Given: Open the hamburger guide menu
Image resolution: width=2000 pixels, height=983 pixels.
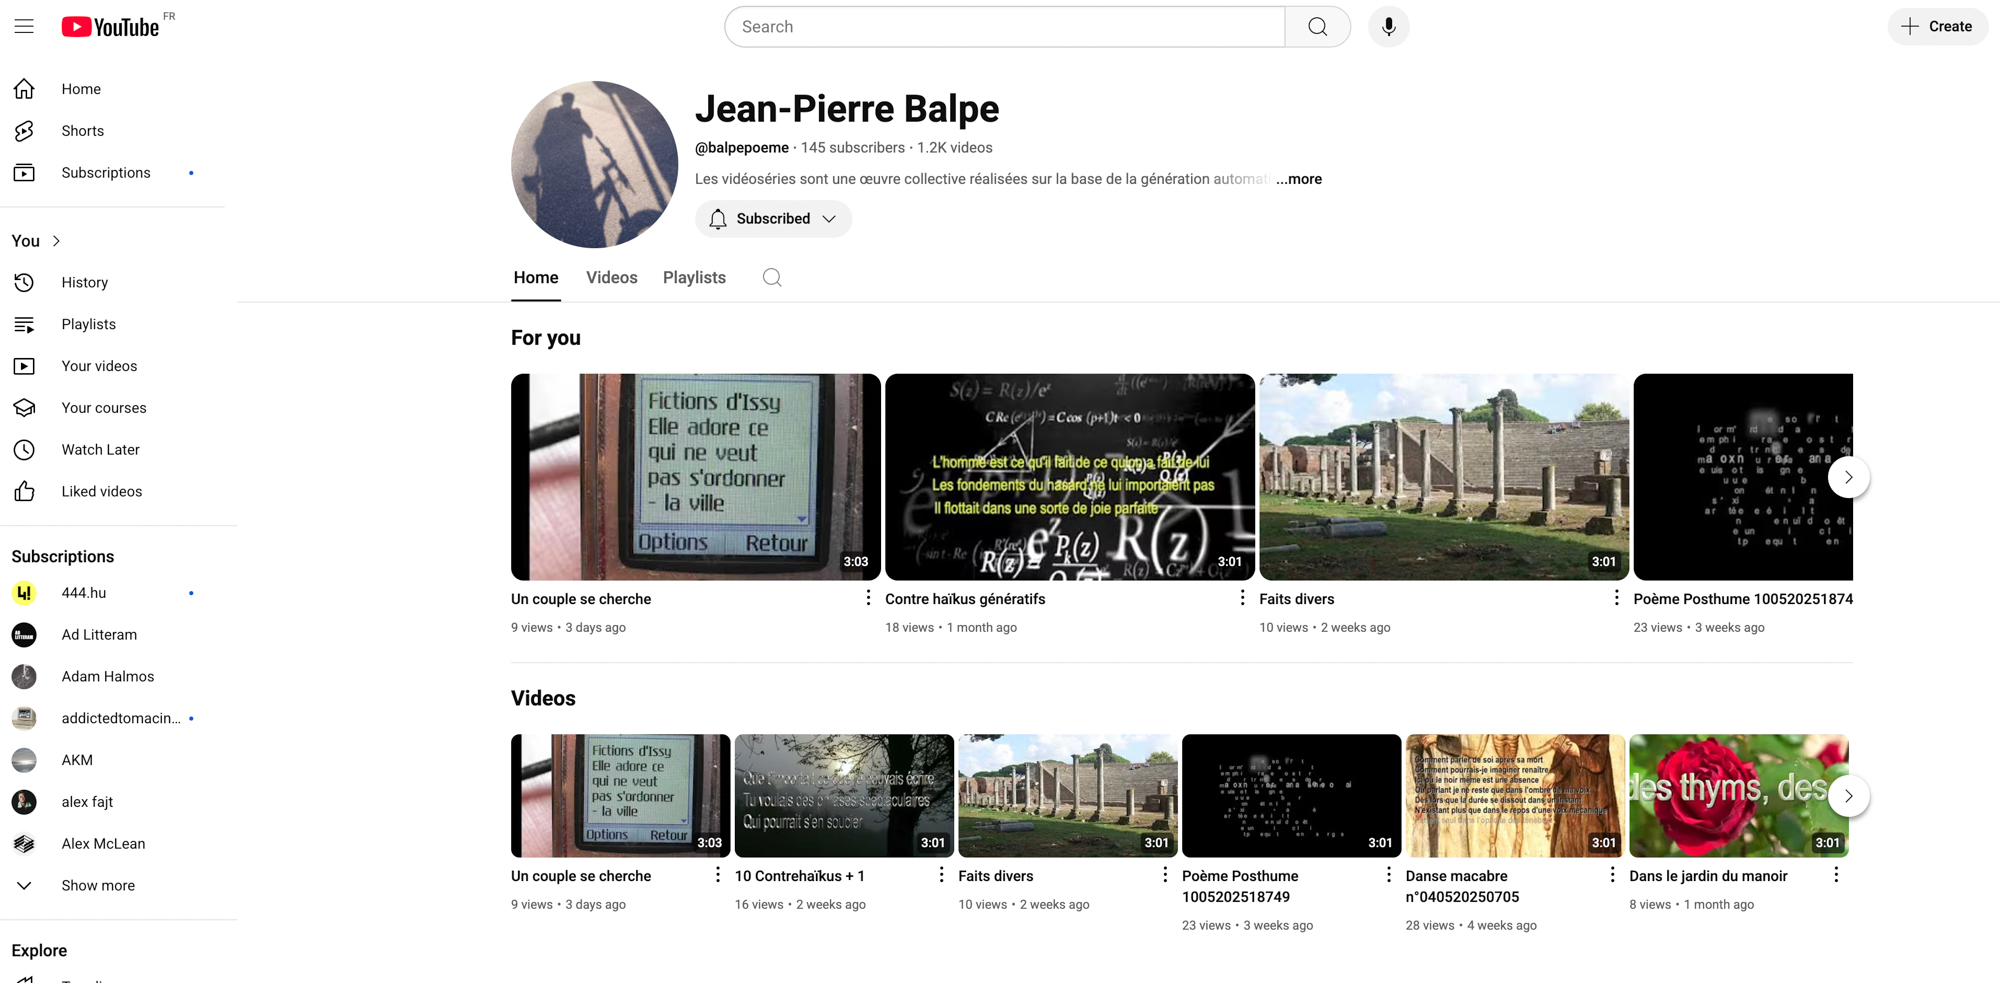Looking at the screenshot, I should [x=24, y=27].
